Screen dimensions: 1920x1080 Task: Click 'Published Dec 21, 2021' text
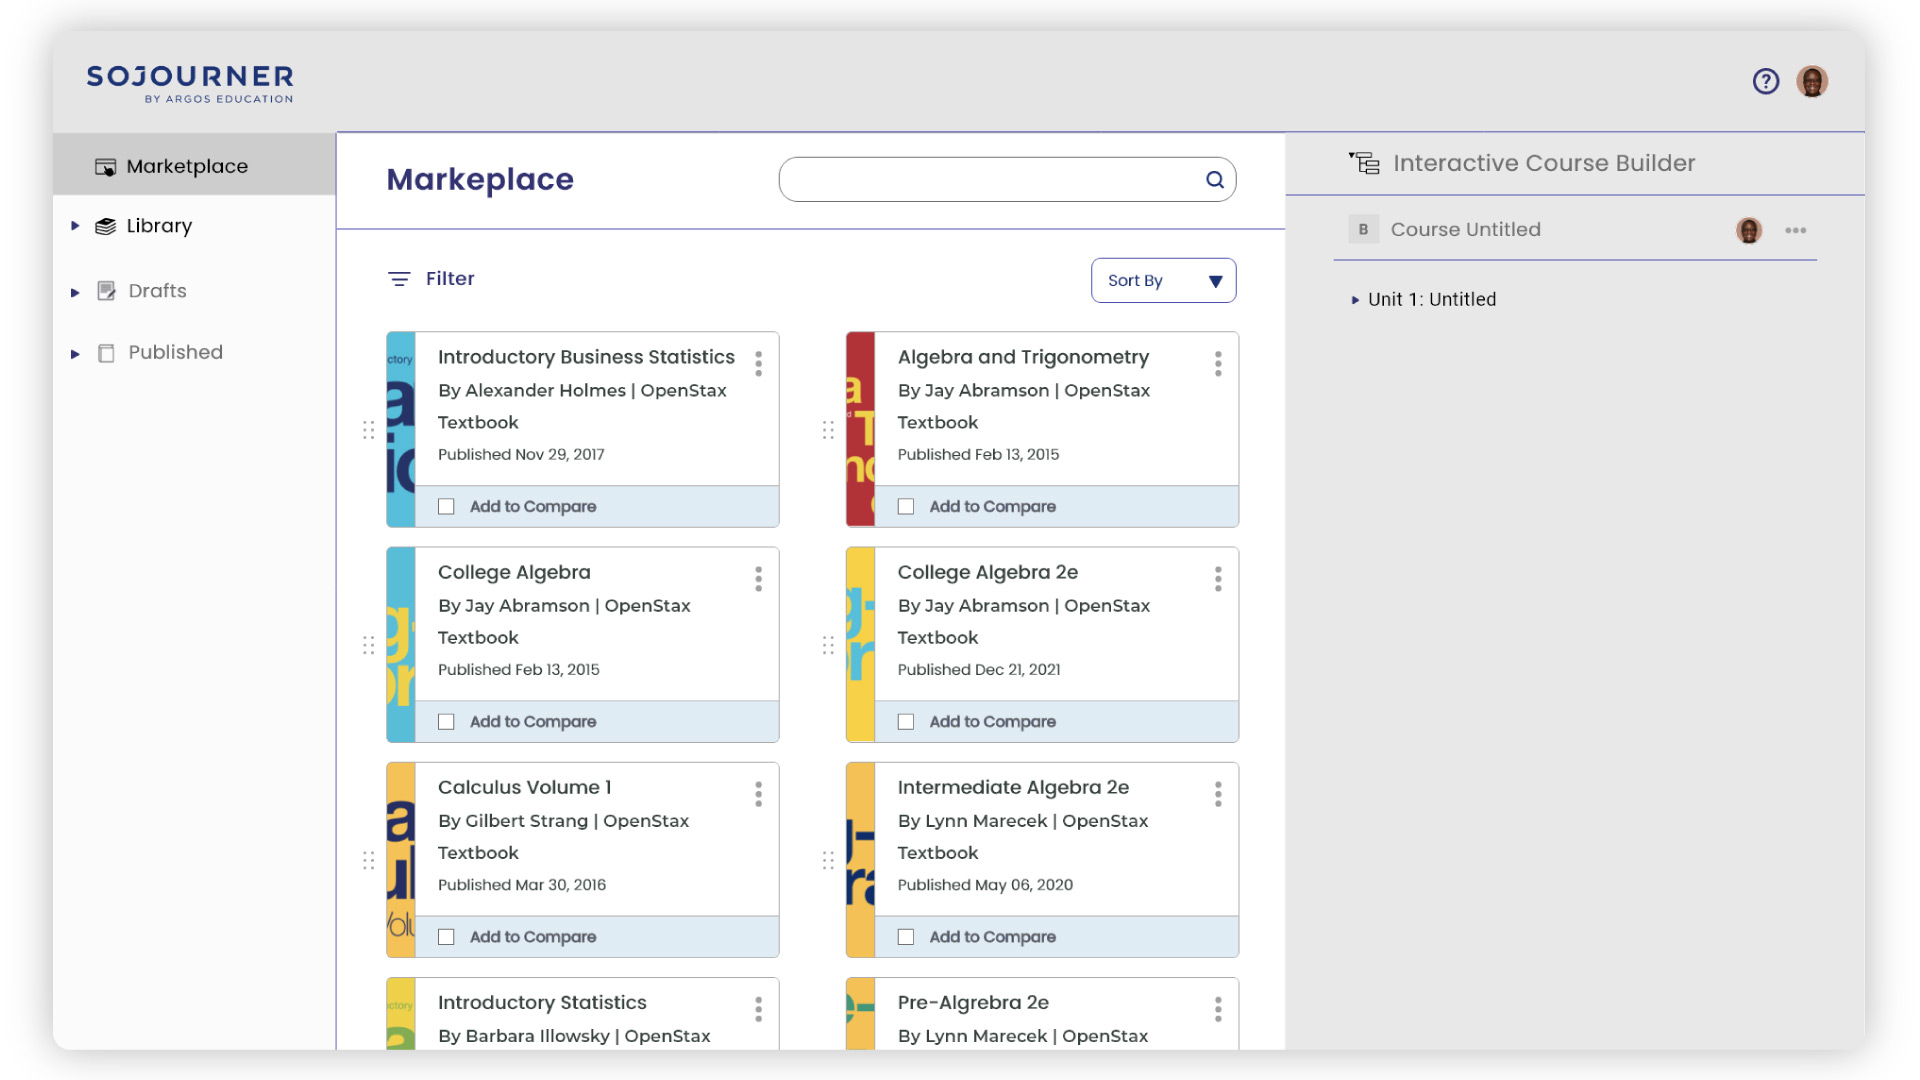(979, 670)
